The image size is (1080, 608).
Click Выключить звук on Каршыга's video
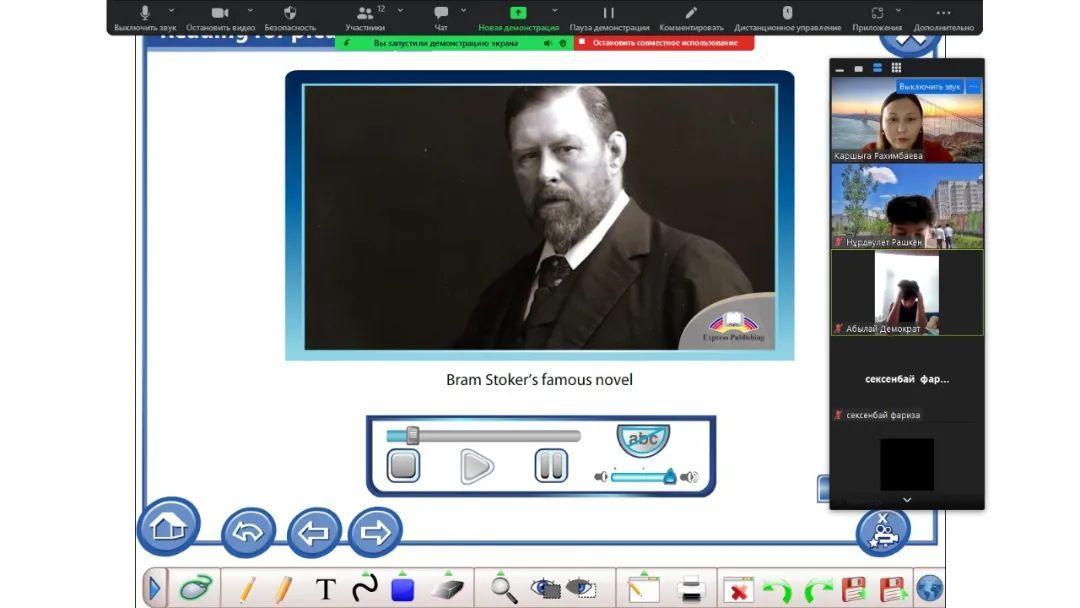(x=929, y=87)
